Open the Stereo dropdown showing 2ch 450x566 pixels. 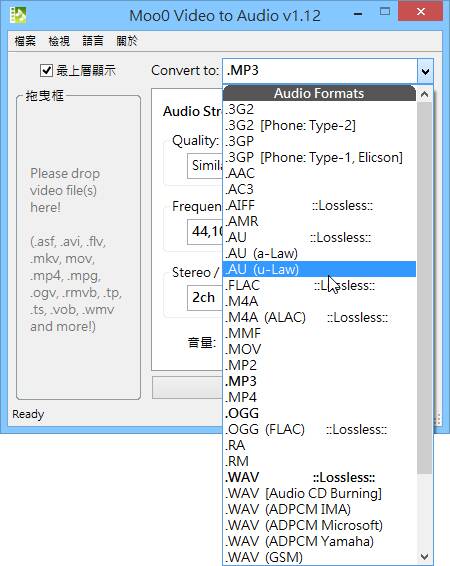pos(205,298)
